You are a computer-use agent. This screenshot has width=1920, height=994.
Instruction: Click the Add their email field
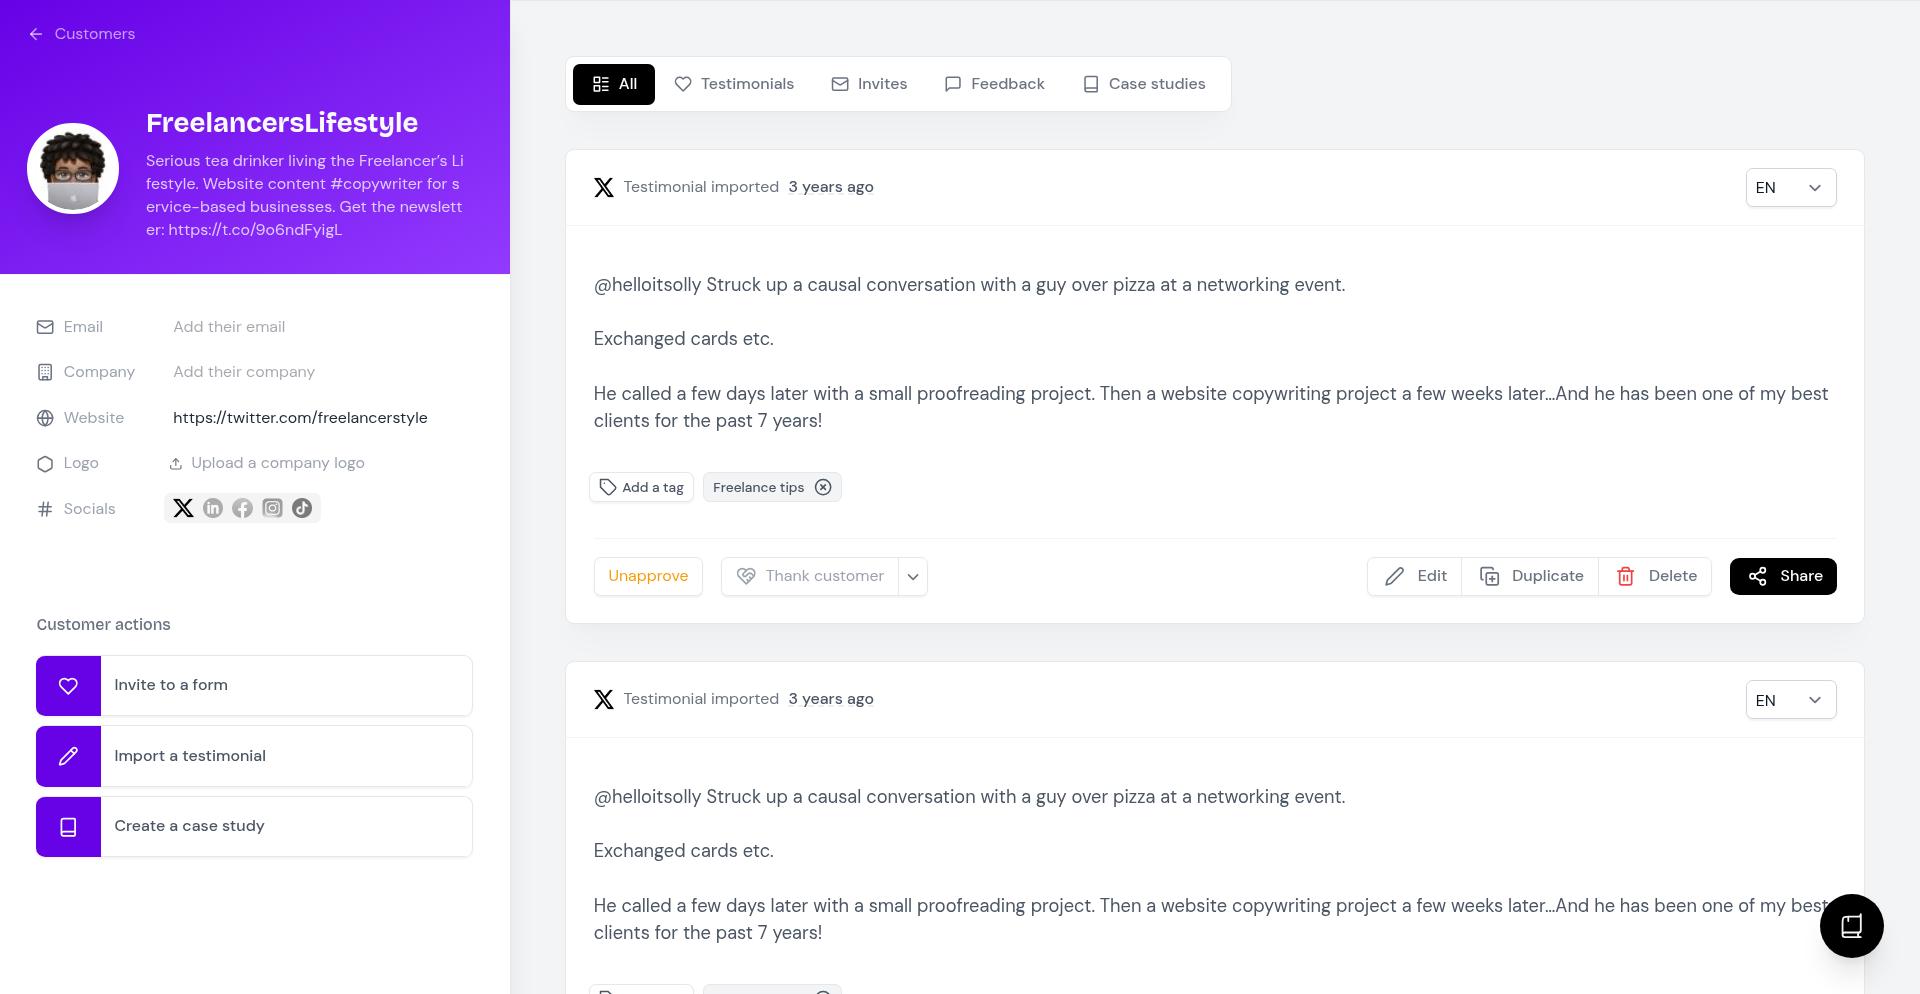pos(229,327)
